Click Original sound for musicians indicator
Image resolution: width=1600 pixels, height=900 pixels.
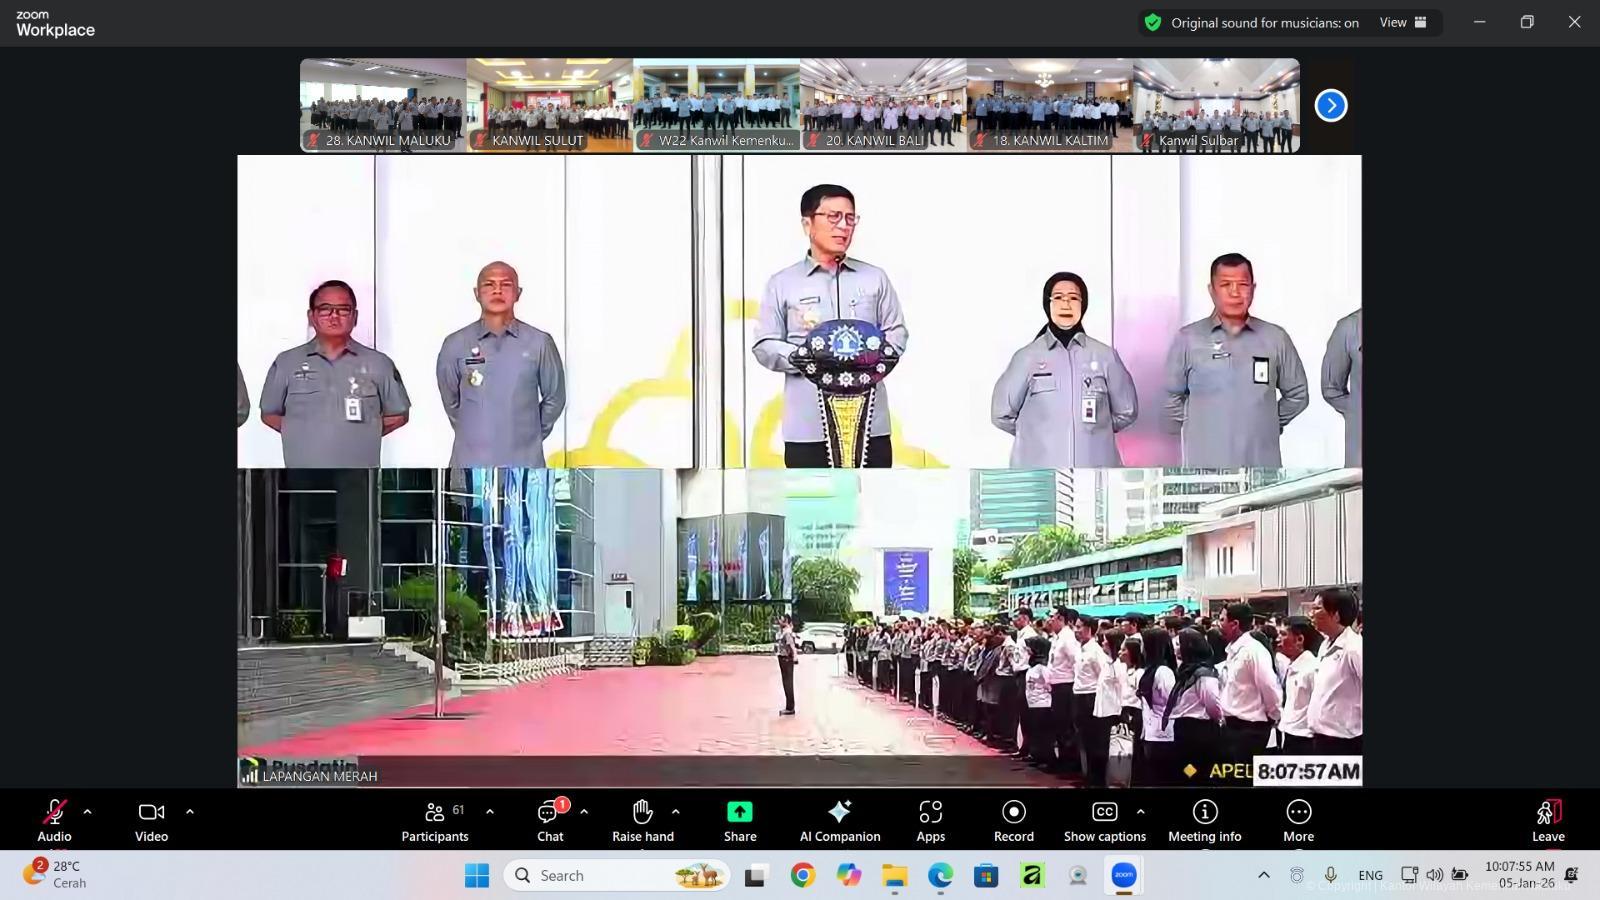[x=1252, y=22]
